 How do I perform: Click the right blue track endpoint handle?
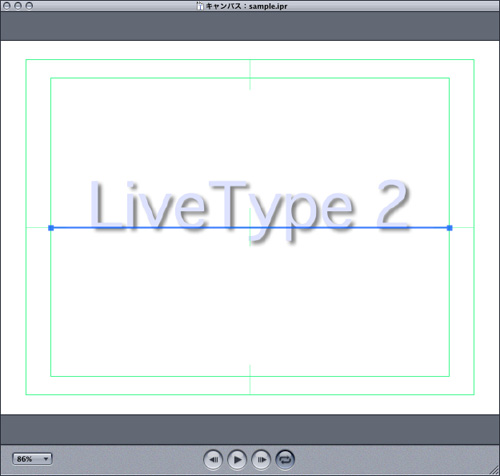[x=450, y=228]
